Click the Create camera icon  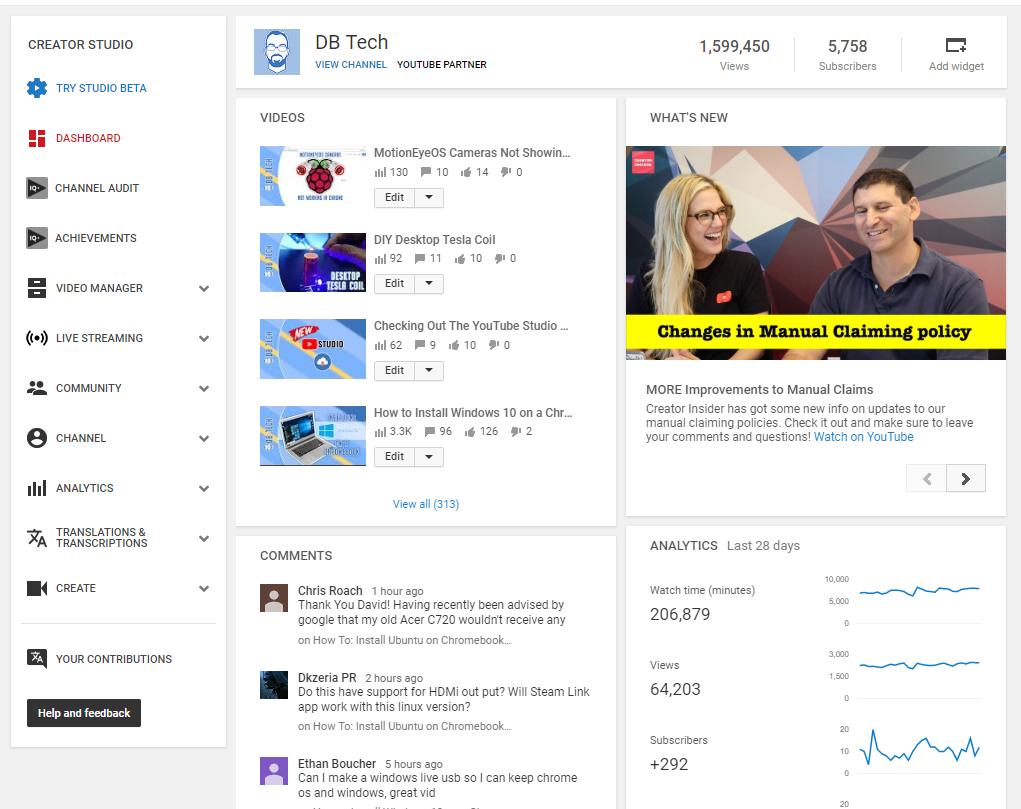click(36, 588)
